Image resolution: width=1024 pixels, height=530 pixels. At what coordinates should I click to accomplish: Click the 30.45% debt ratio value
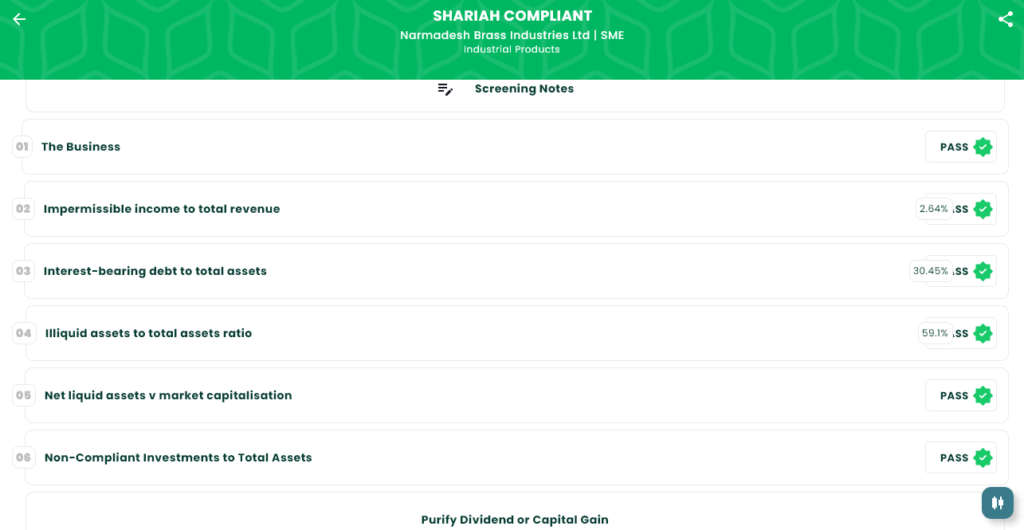click(930, 271)
